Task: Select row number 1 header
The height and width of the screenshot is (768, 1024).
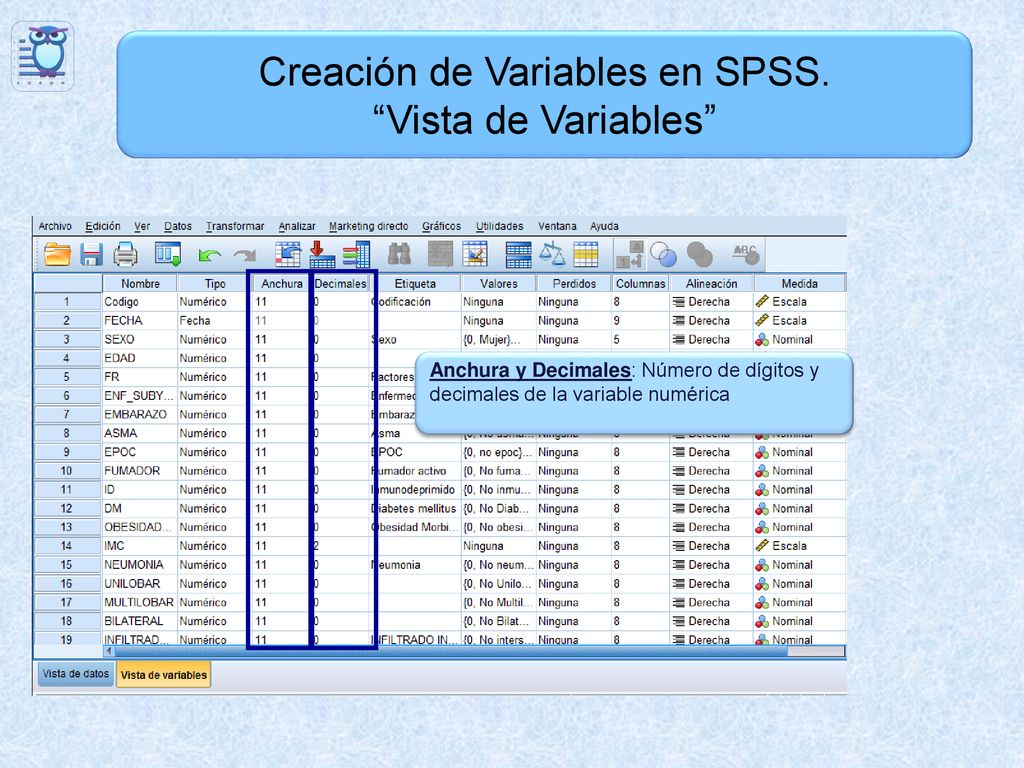Action: coord(67,302)
